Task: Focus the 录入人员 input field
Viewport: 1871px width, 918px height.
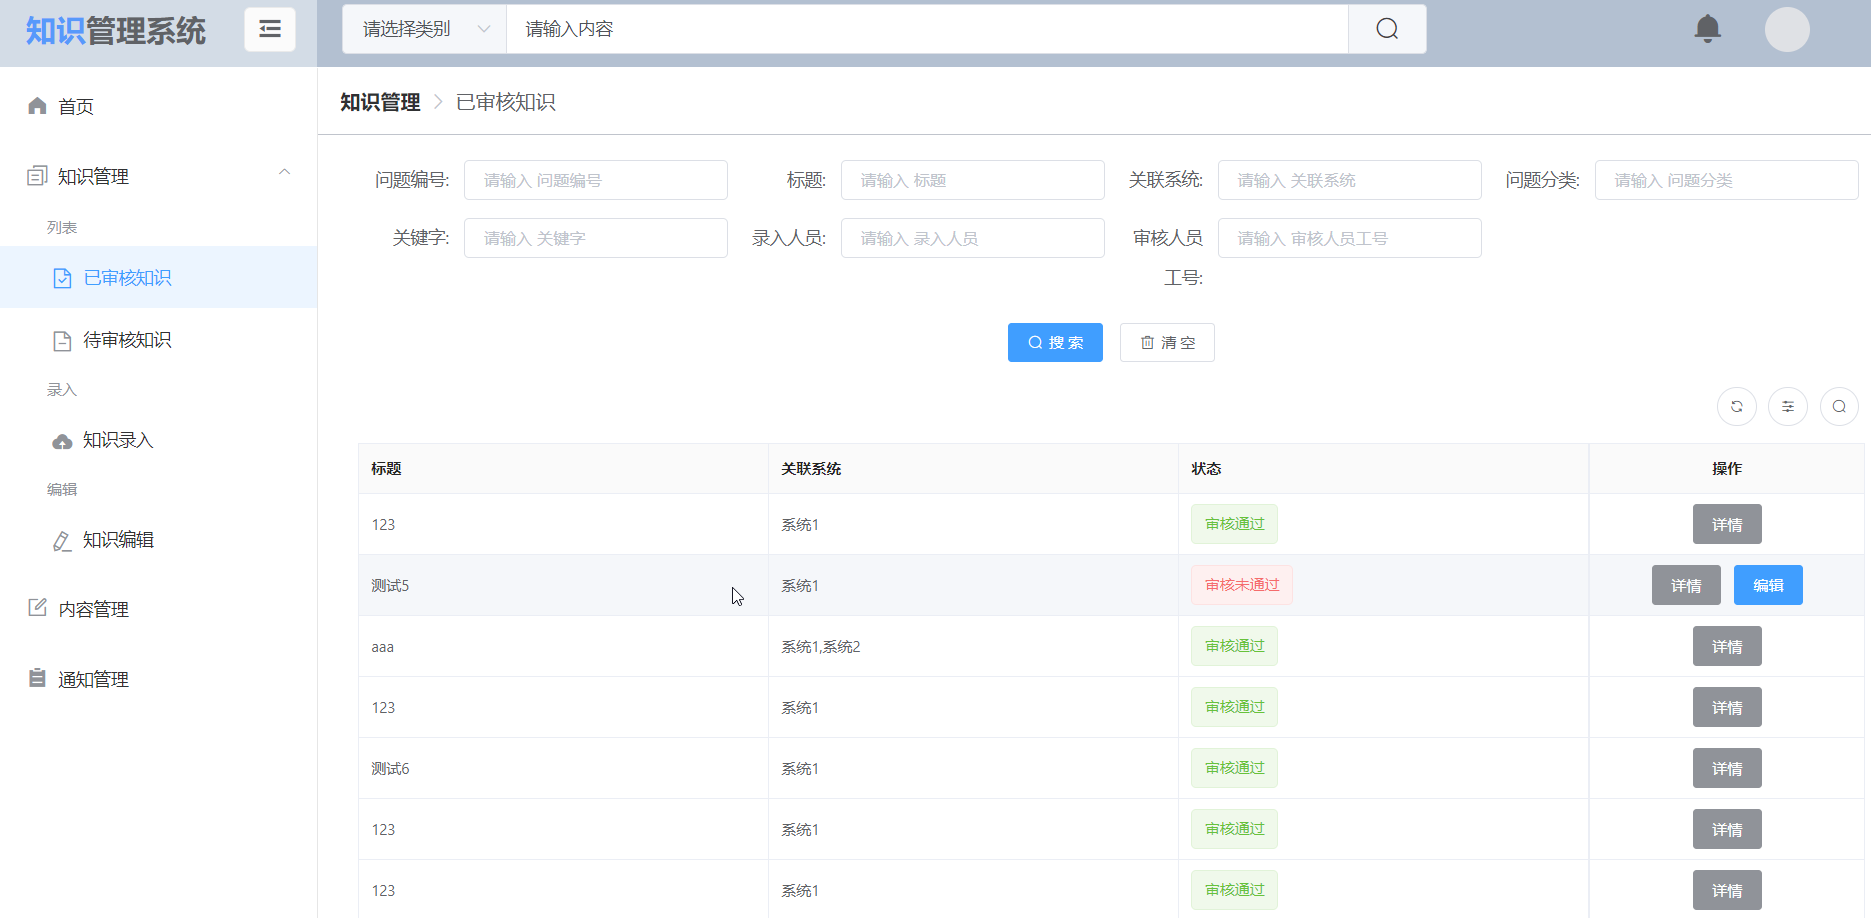Action: point(973,238)
